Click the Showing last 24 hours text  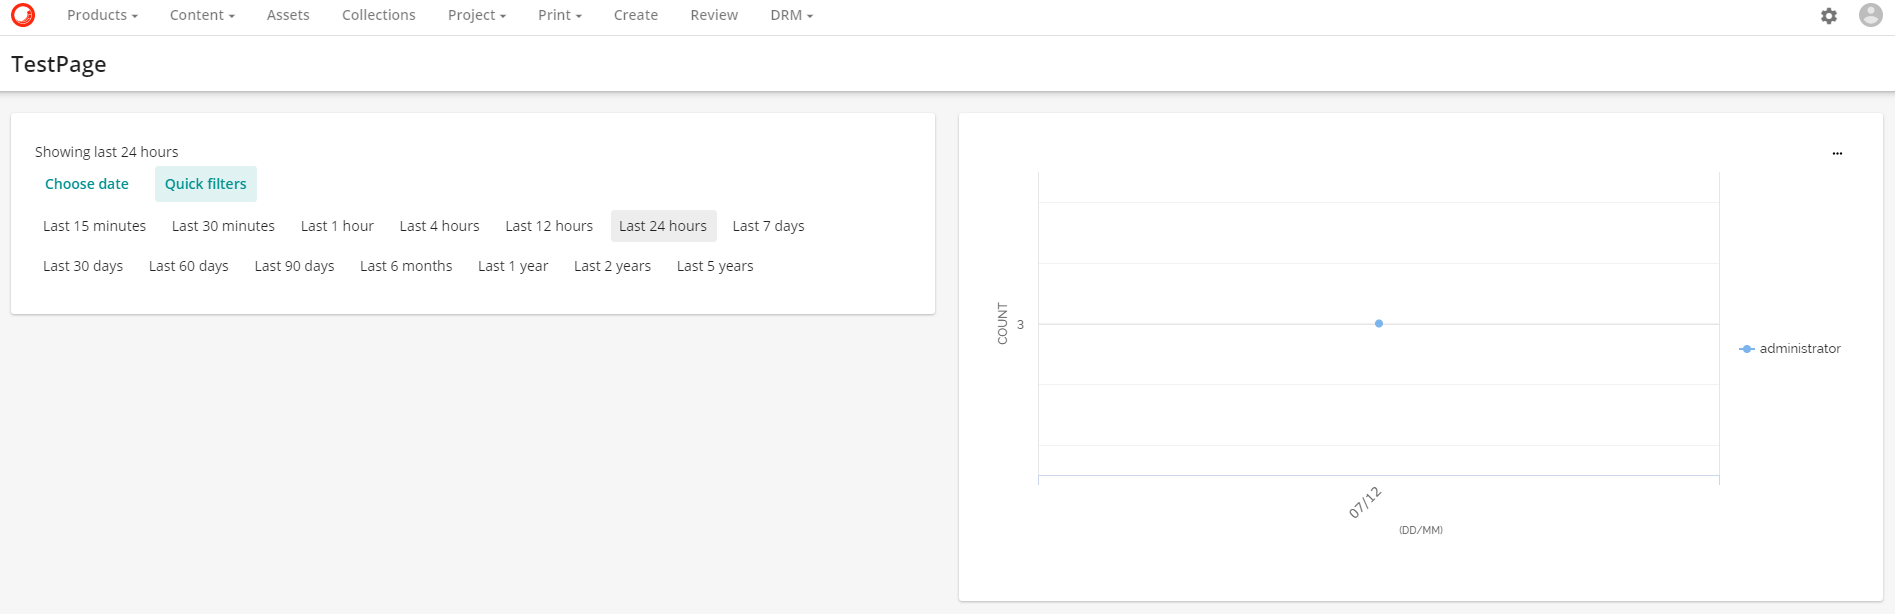click(107, 152)
